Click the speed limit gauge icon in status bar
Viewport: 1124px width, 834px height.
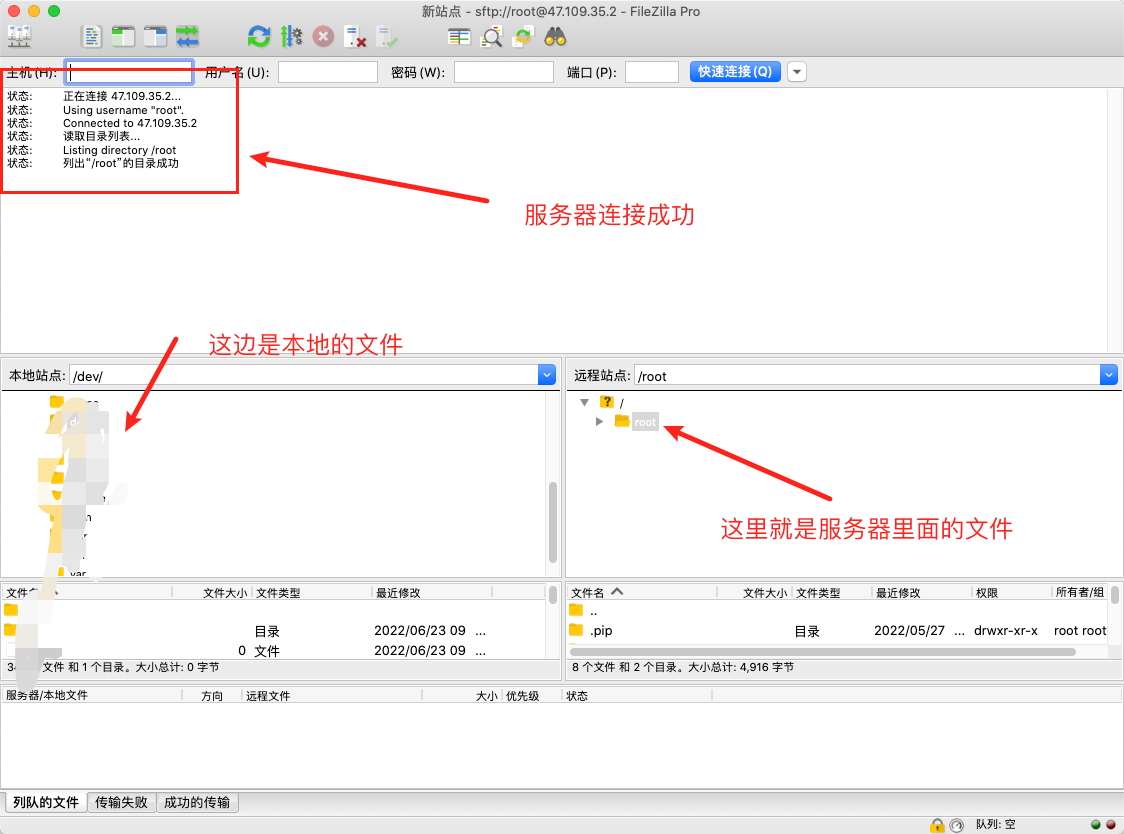point(957,825)
